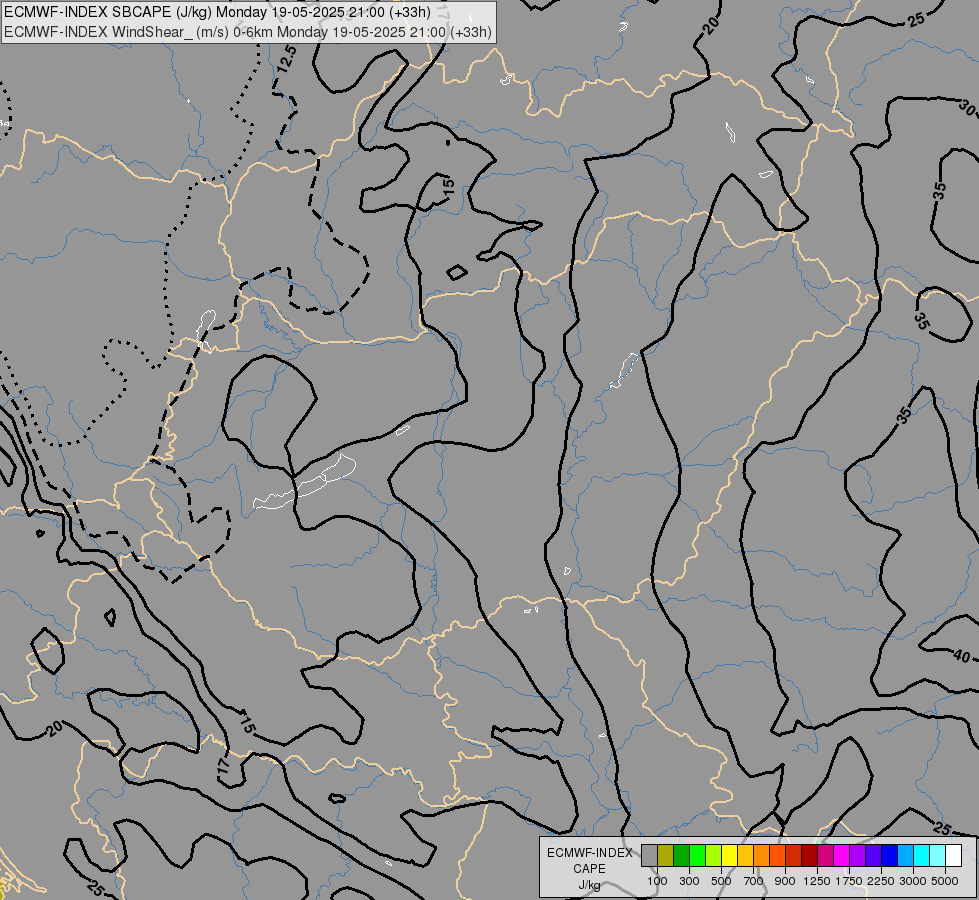Click the 2250 legend value label
Viewport: 979px width, 900px height.
coord(881,881)
